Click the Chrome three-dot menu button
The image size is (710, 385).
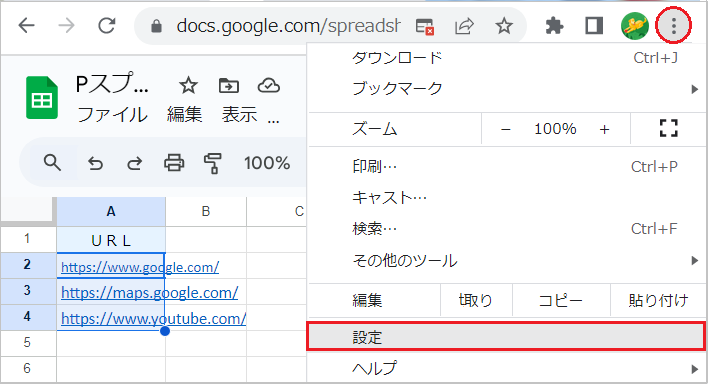673,26
